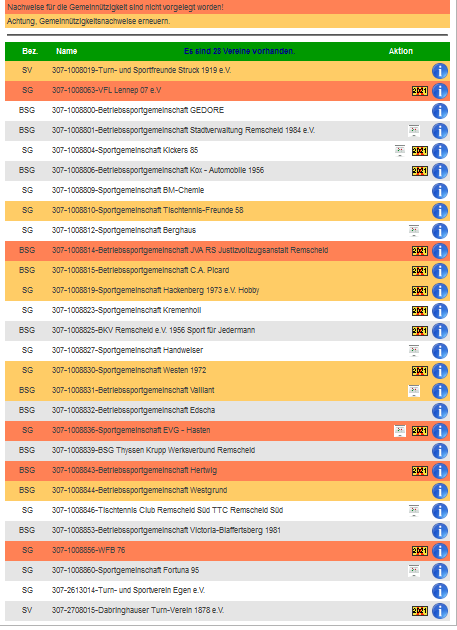Open info for Betriebssportgemeinschaft Hertwig

tap(440, 470)
